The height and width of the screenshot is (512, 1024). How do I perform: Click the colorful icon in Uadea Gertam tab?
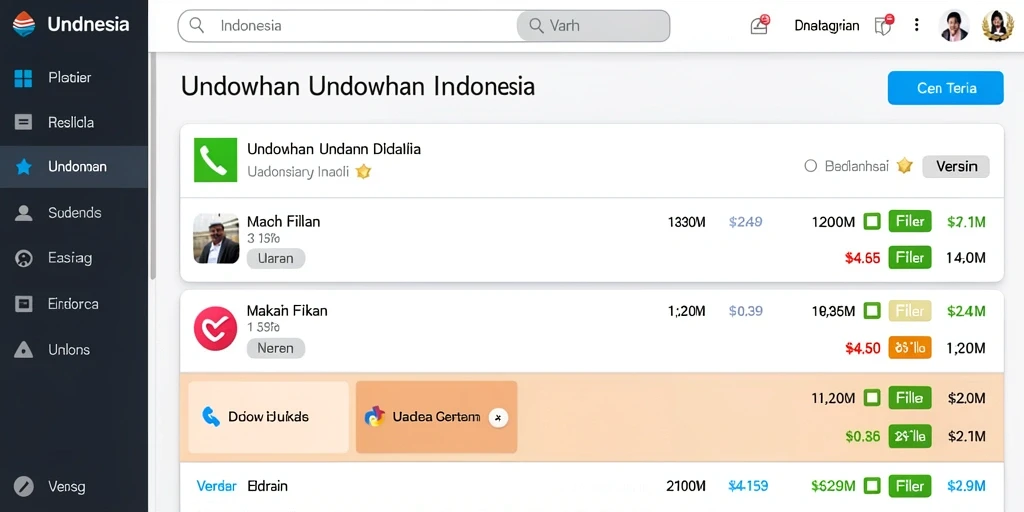point(374,416)
